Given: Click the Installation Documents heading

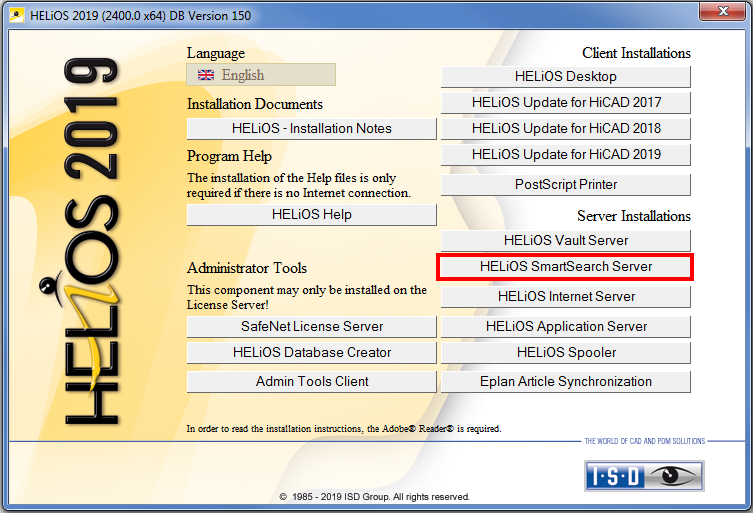Looking at the screenshot, I should pyautogui.click(x=255, y=104).
